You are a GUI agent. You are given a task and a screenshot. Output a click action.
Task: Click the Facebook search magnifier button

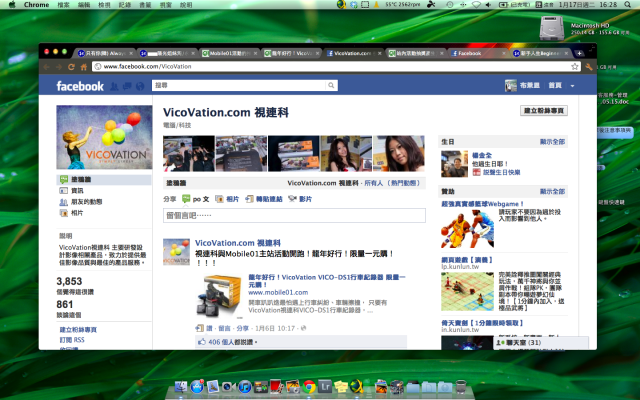331,85
